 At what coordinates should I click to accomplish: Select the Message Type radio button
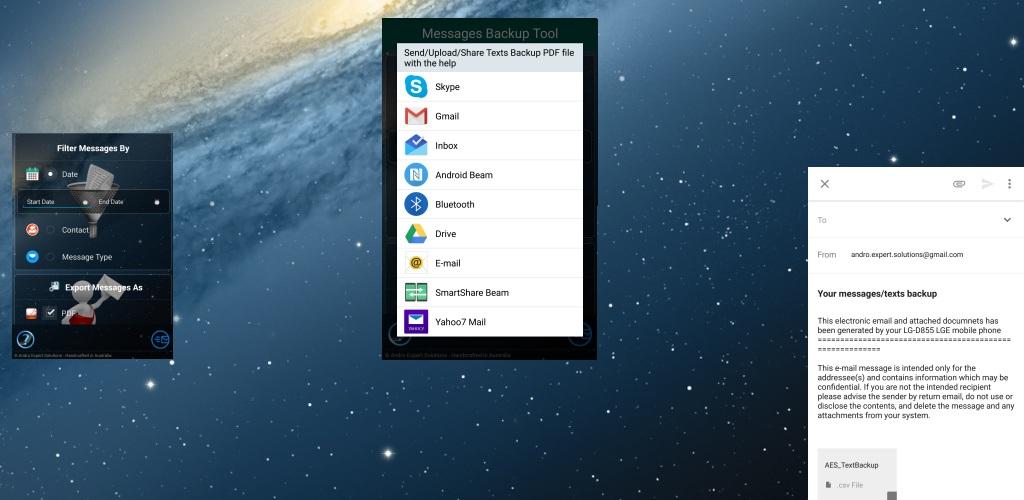pyautogui.click(x=51, y=257)
